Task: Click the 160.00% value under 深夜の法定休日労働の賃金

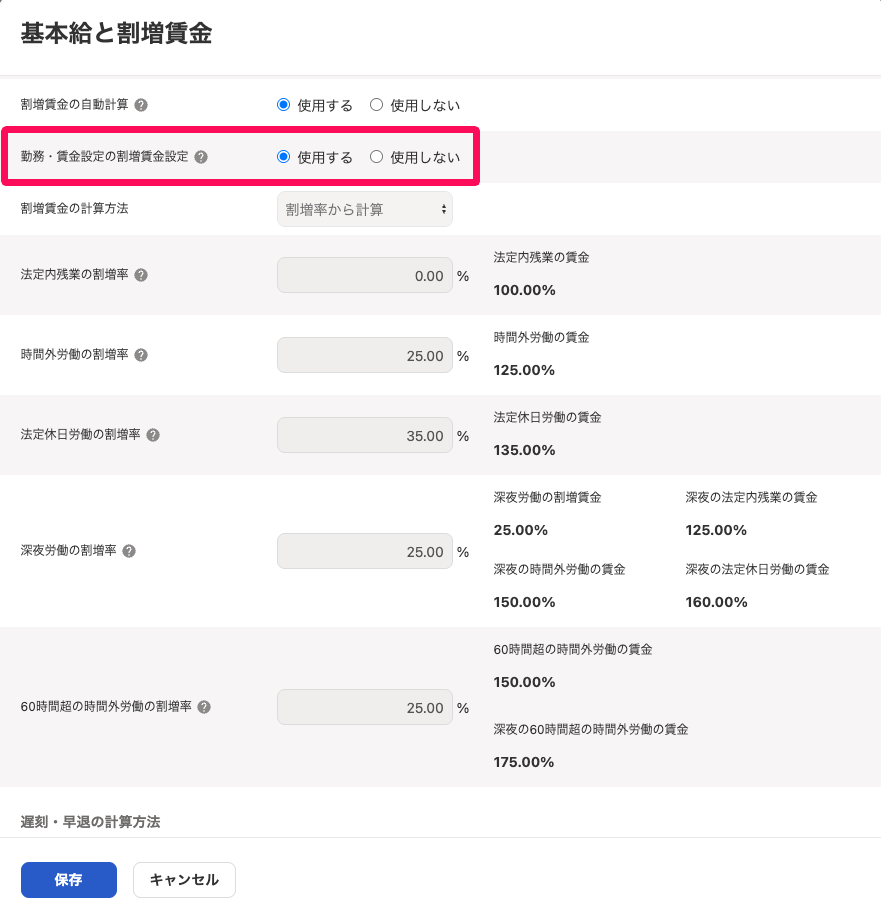Action: 717,602
